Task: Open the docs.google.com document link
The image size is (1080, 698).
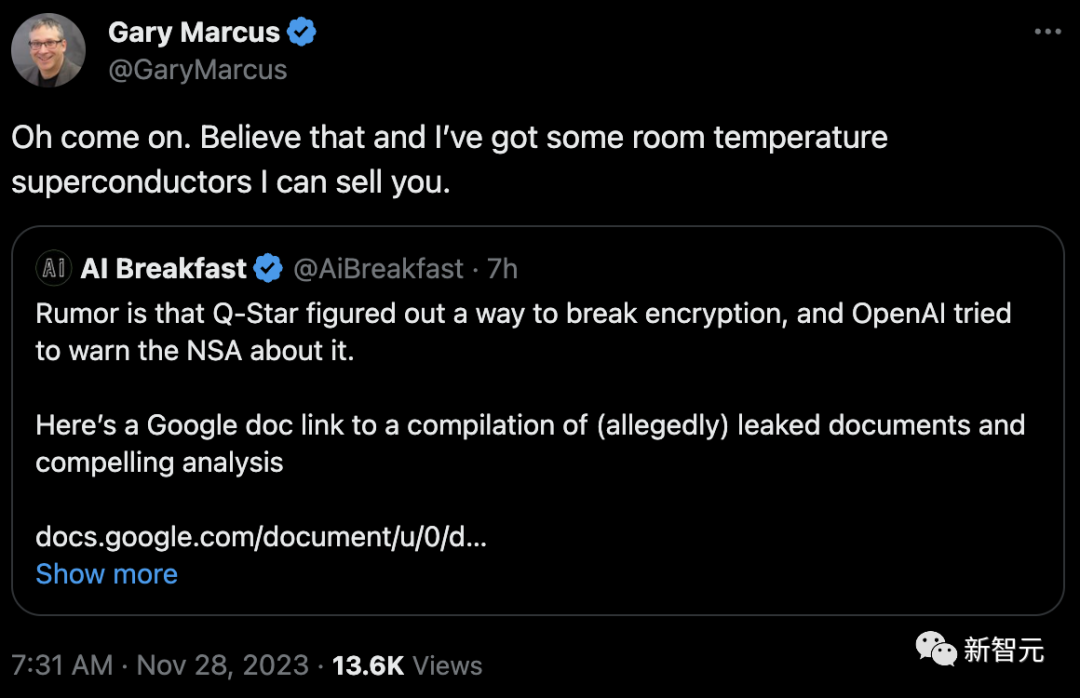Action: (261, 537)
